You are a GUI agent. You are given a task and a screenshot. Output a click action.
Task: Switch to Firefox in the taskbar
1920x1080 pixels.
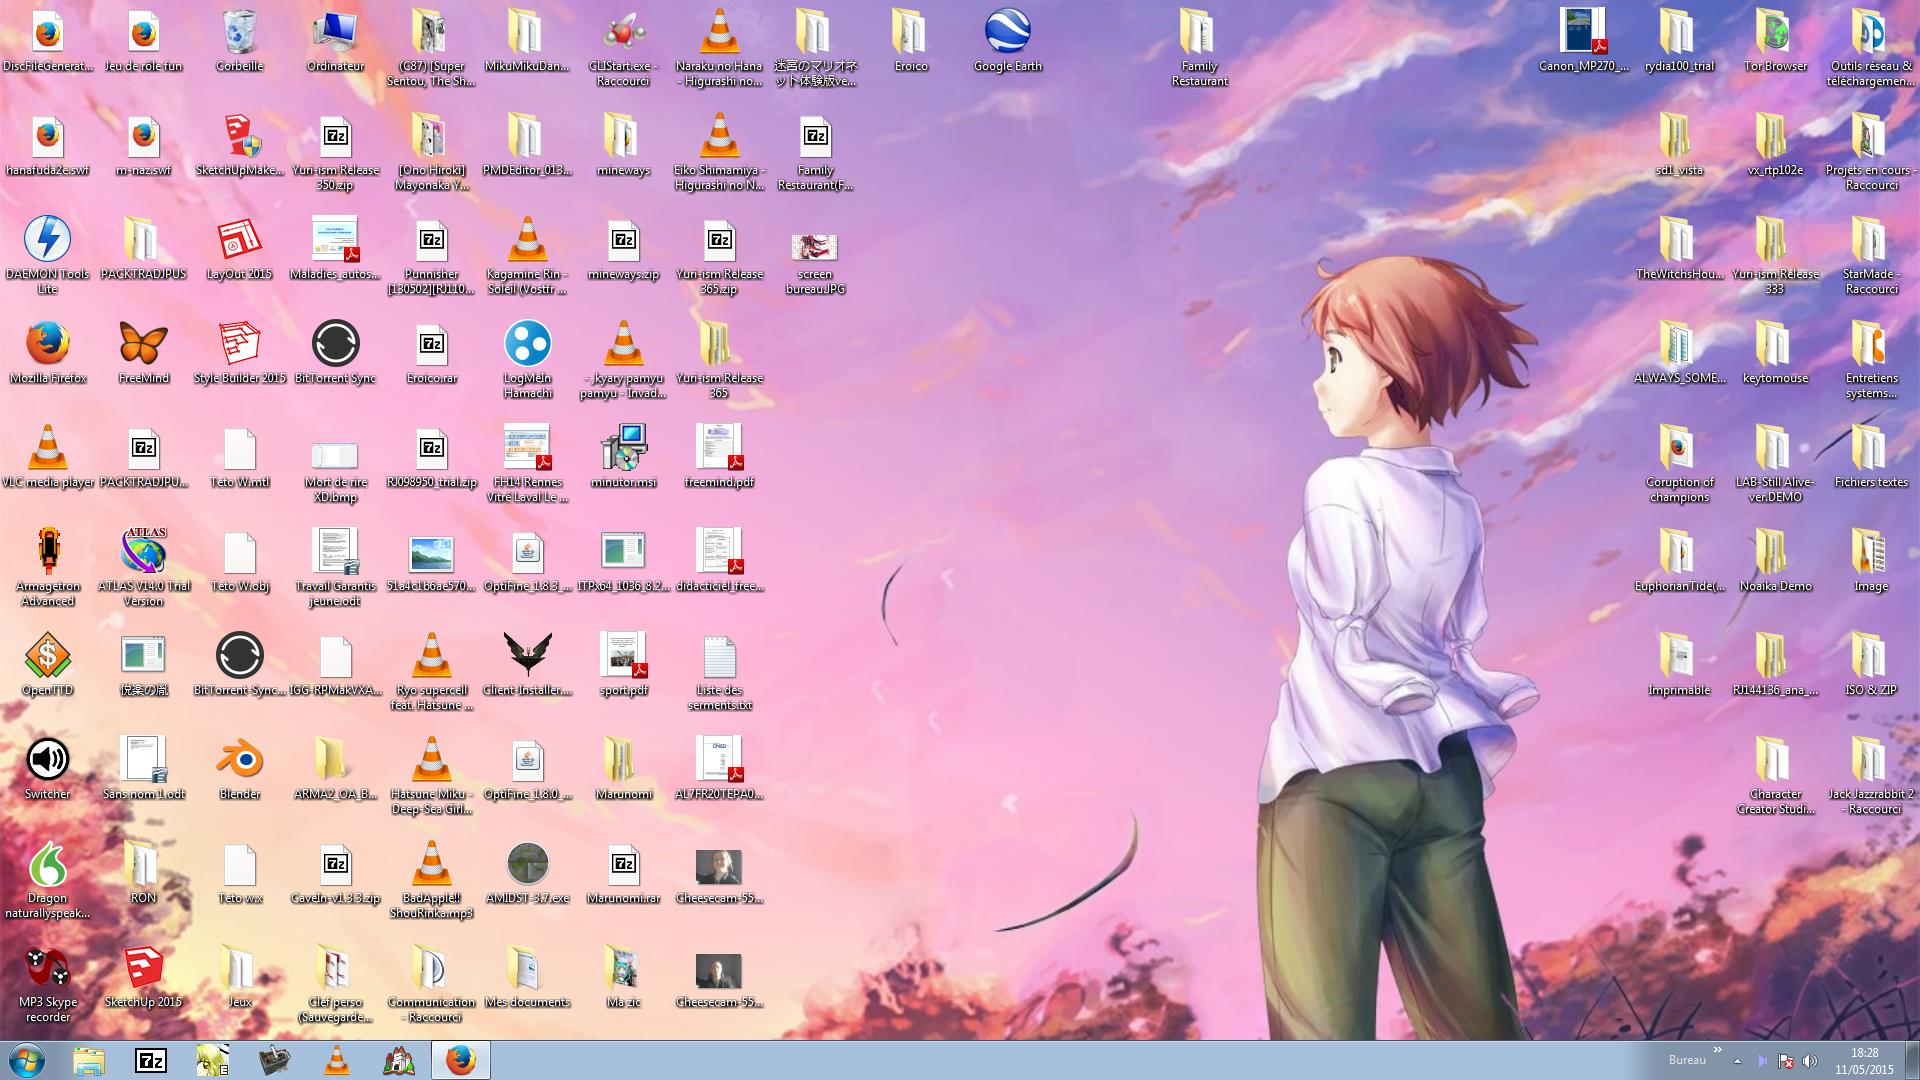[461, 1060]
